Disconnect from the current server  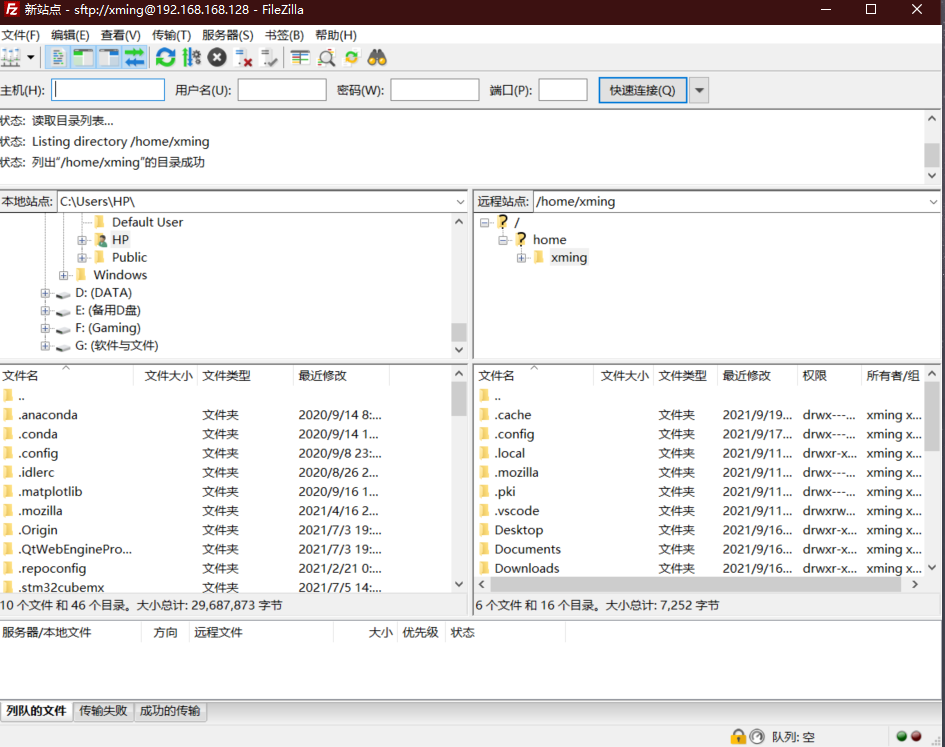(243, 57)
